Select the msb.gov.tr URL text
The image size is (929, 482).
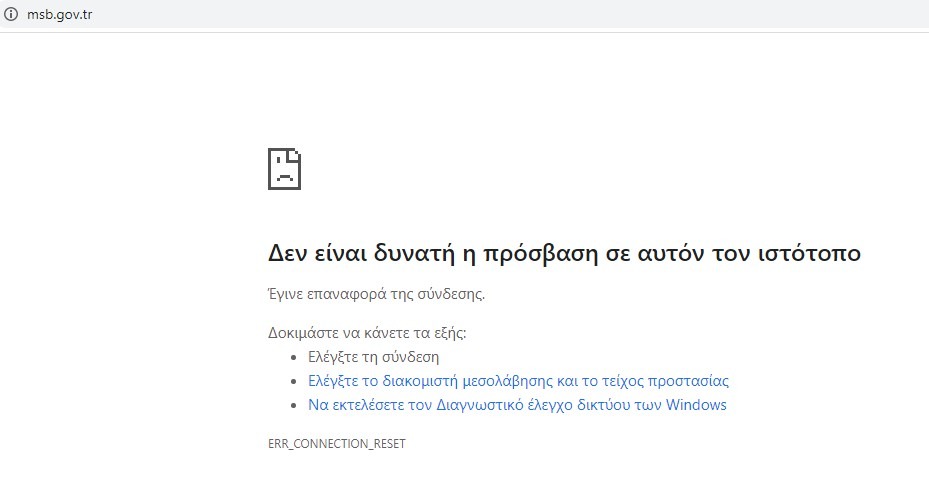tap(59, 14)
